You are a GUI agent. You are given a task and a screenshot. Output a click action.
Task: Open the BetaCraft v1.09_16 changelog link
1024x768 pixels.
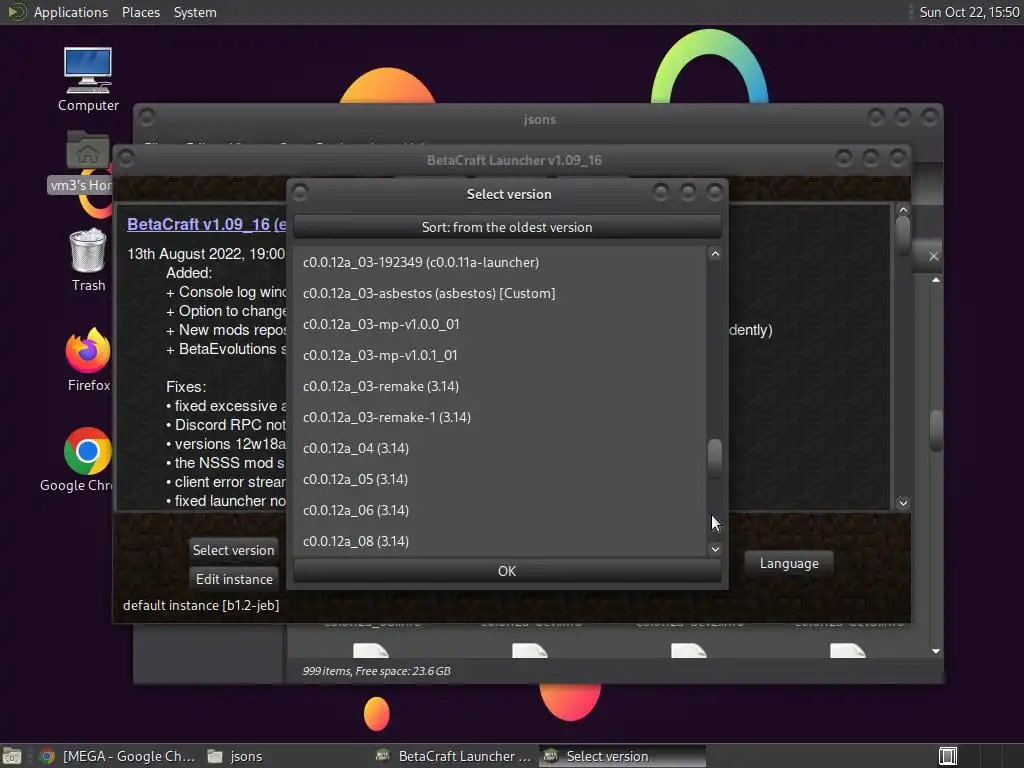[x=206, y=224]
